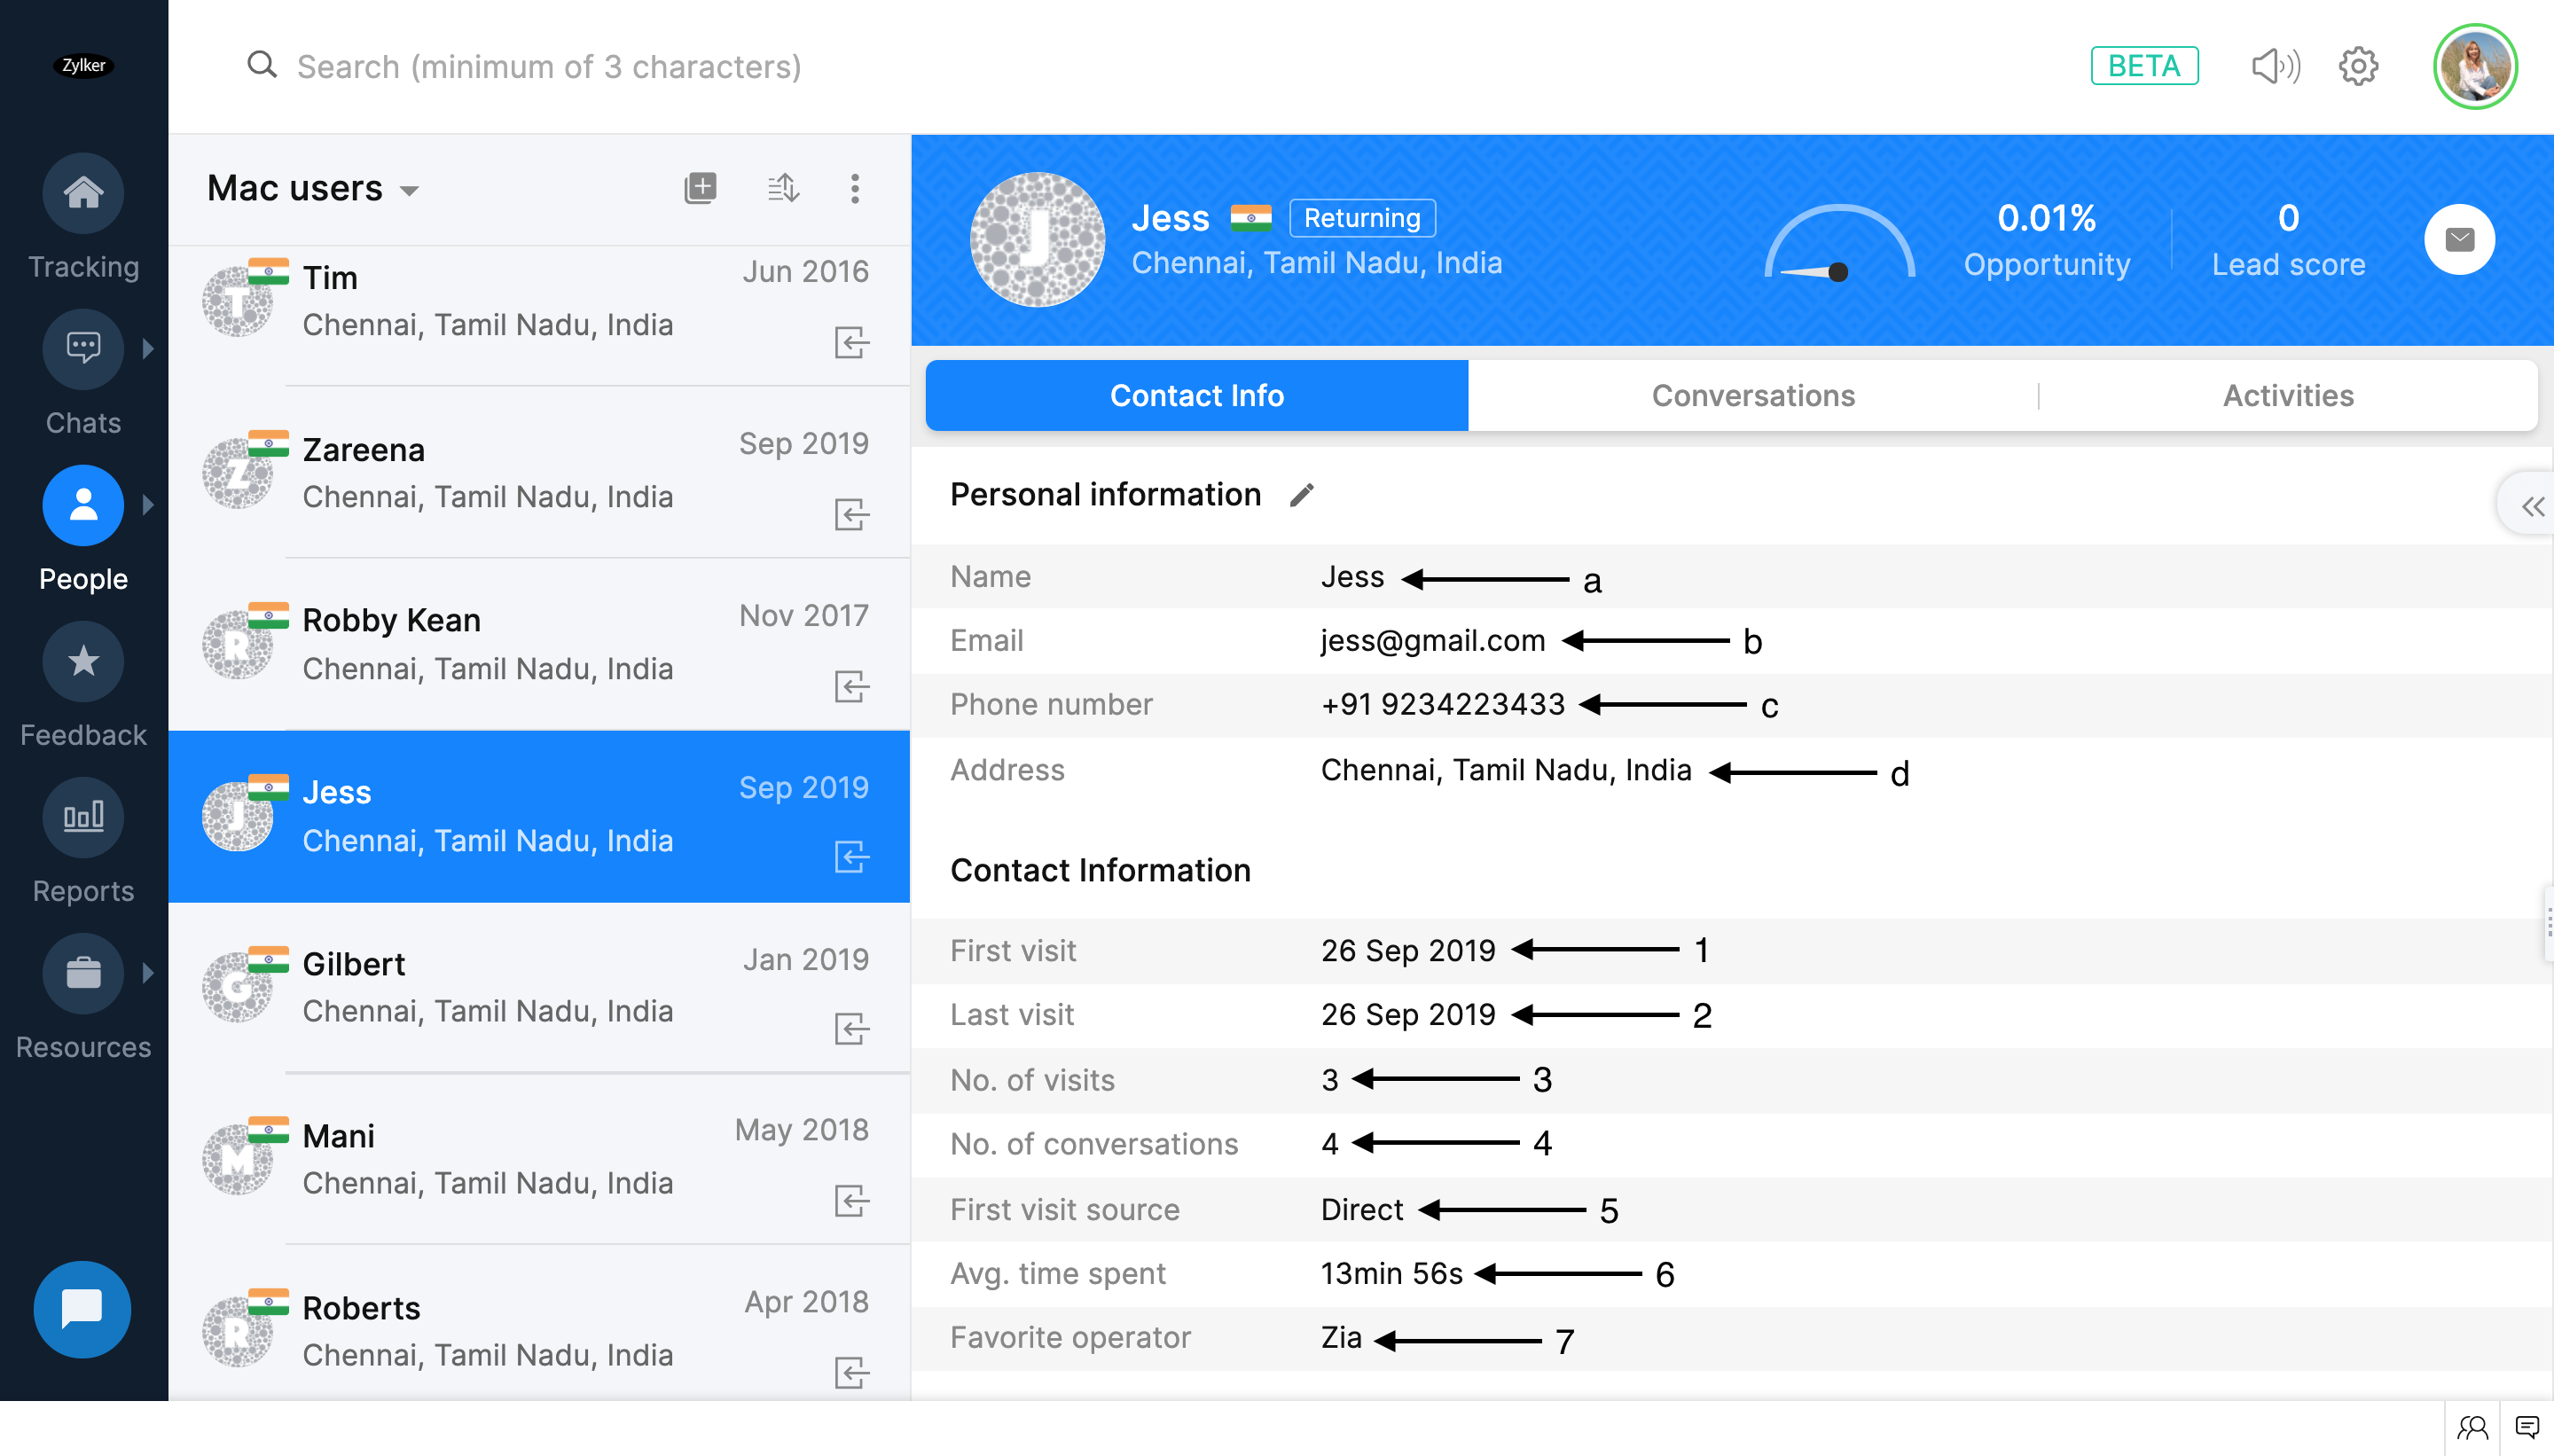The width and height of the screenshot is (2554, 1456).
Task: Open the Tracking home icon
Action: click(x=83, y=193)
